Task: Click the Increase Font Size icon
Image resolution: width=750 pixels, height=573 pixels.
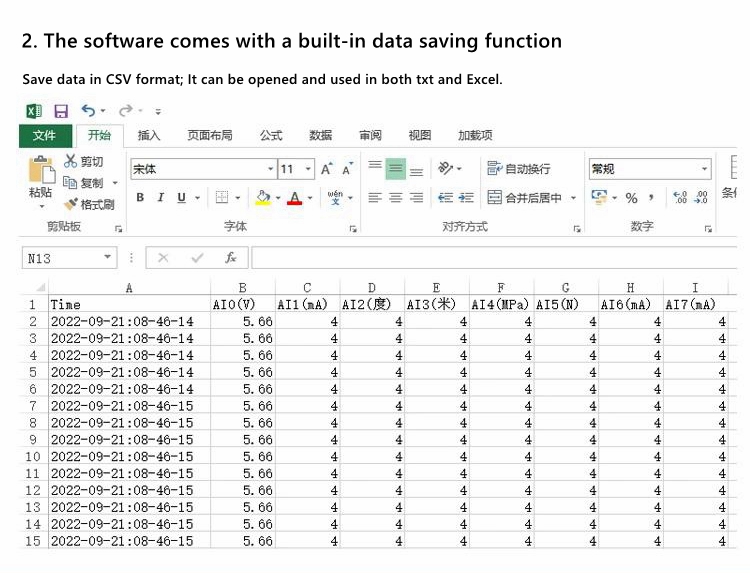Action: (327, 169)
